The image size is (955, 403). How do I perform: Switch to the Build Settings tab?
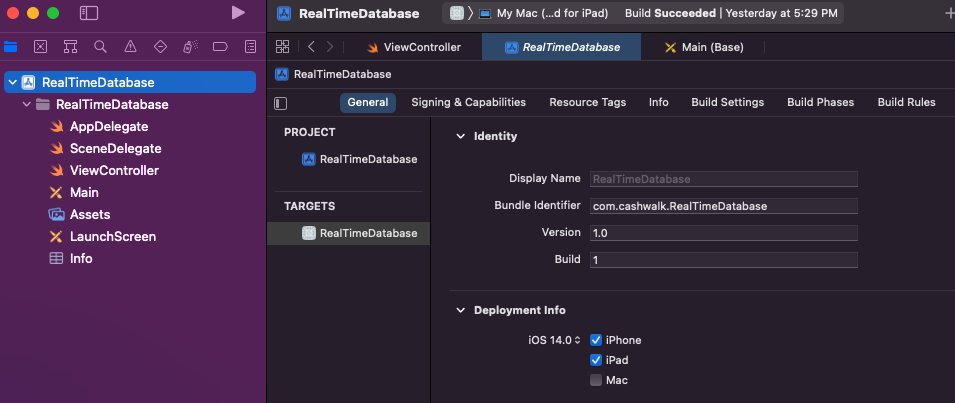point(727,102)
